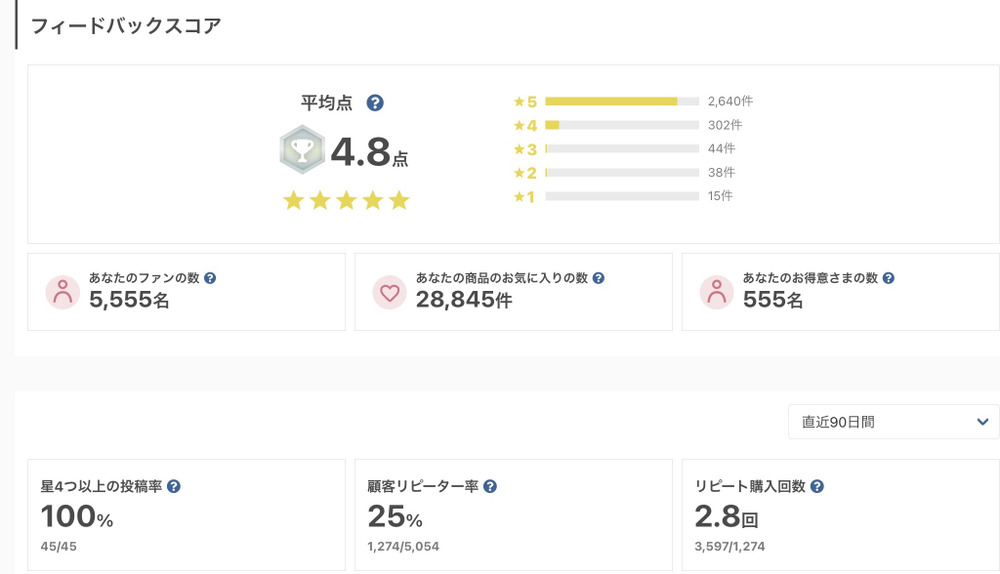Open the 直近90日間 period dropdown
The height and width of the screenshot is (574, 1000).
click(x=893, y=422)
